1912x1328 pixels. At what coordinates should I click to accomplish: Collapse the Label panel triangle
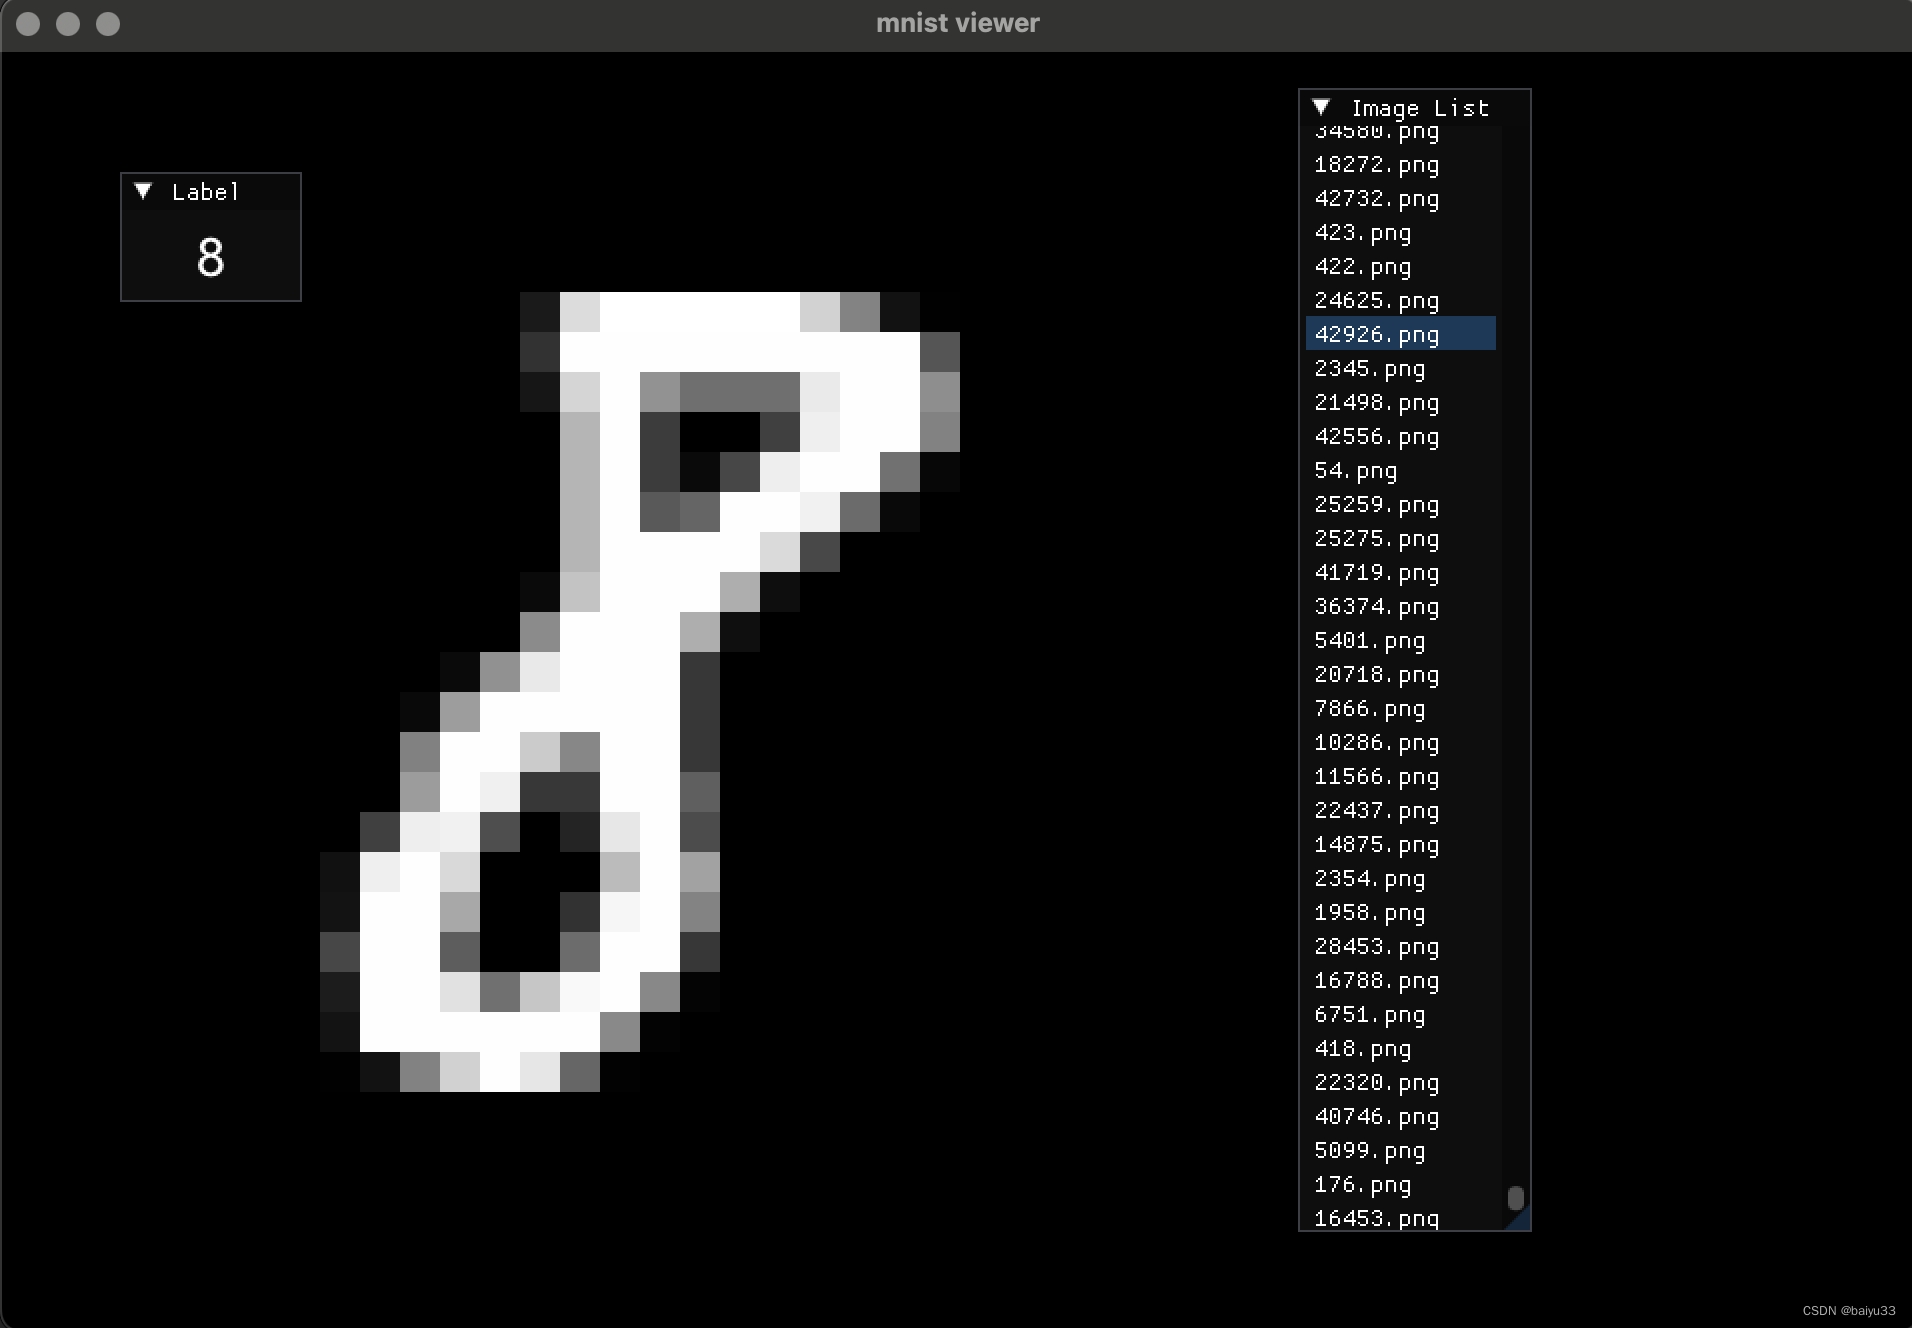tap(143, 191)
